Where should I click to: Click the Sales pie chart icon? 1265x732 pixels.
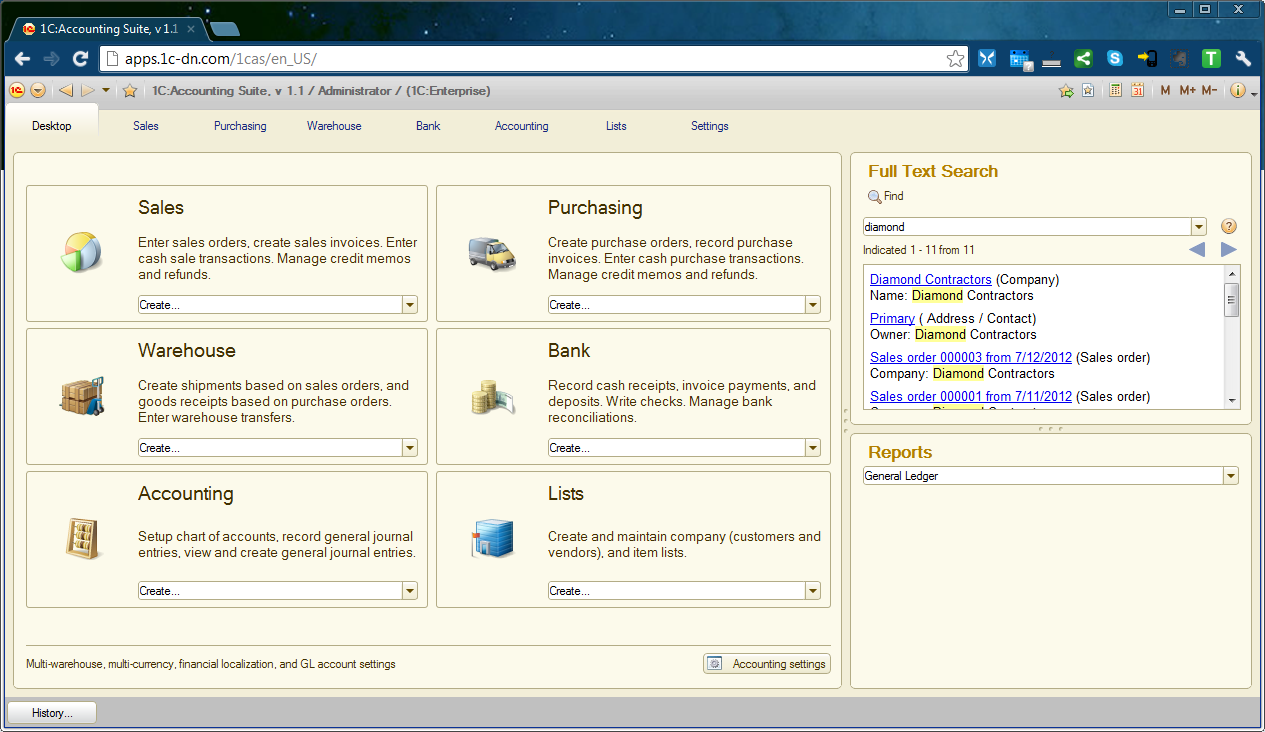pyautogui.click(x=82, y=252)
